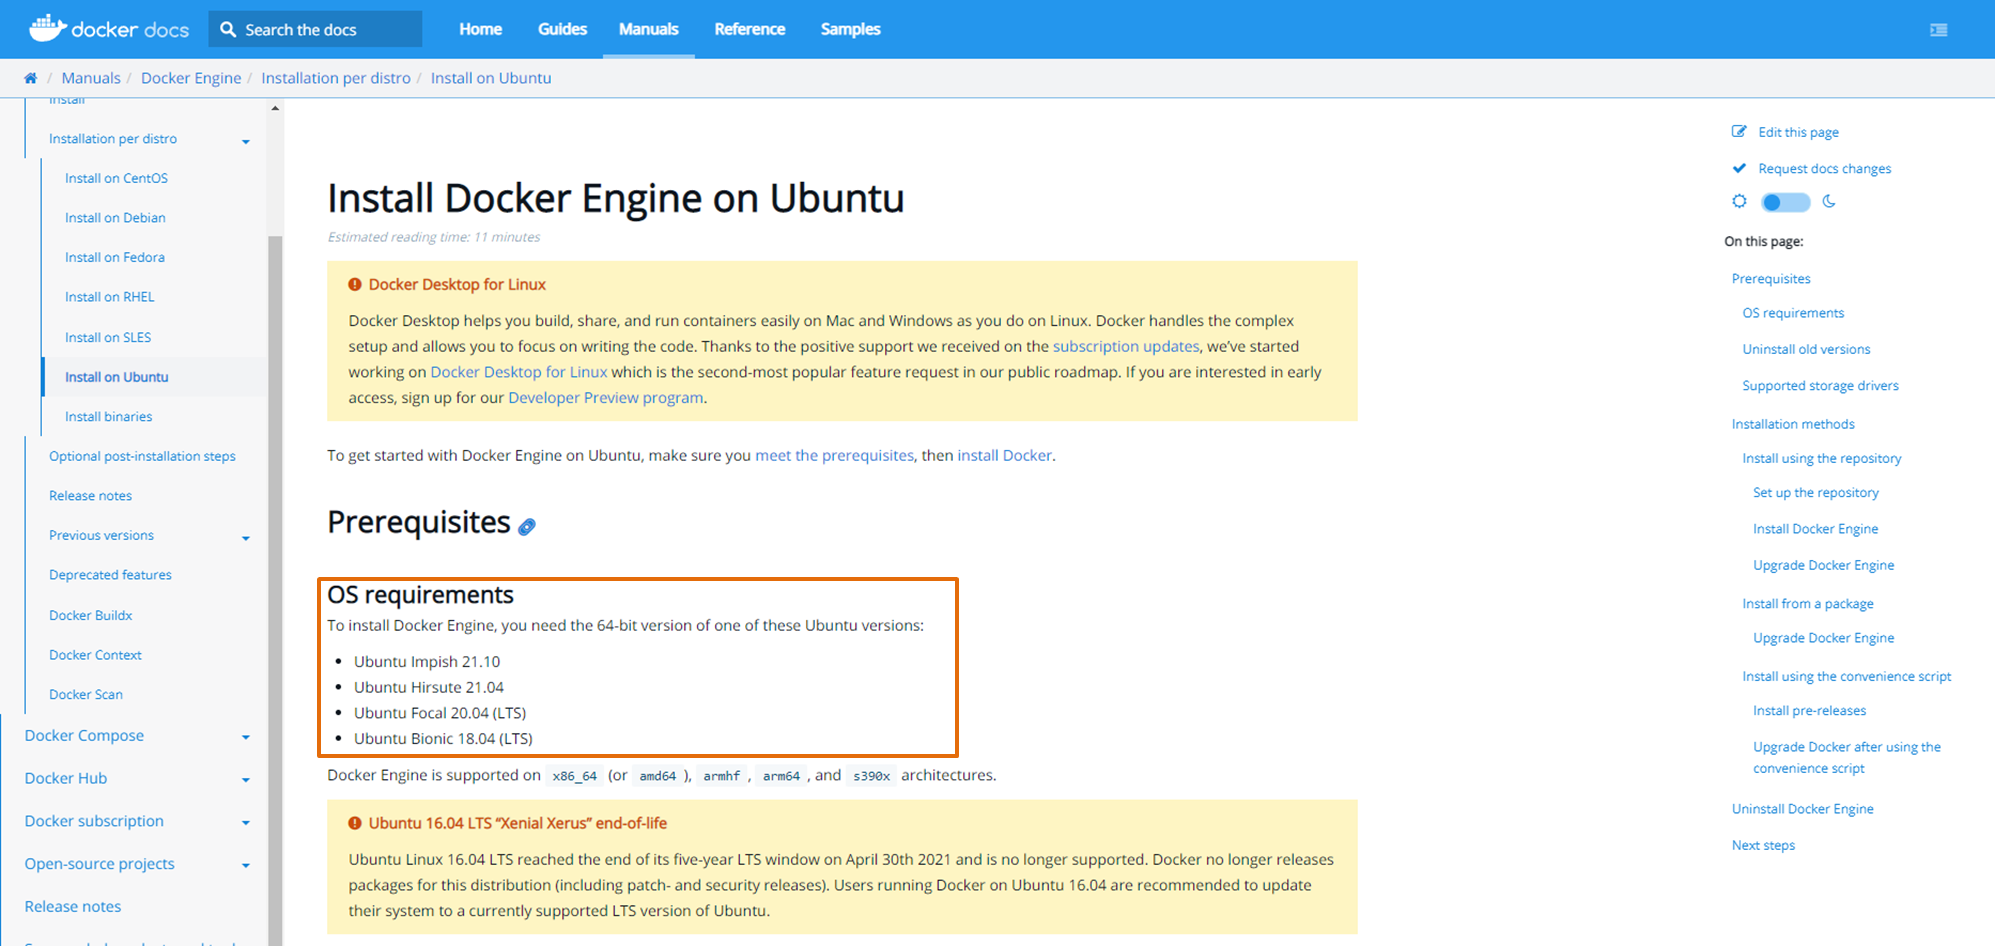Expand the Previous versions section

[x=246, y=538]
